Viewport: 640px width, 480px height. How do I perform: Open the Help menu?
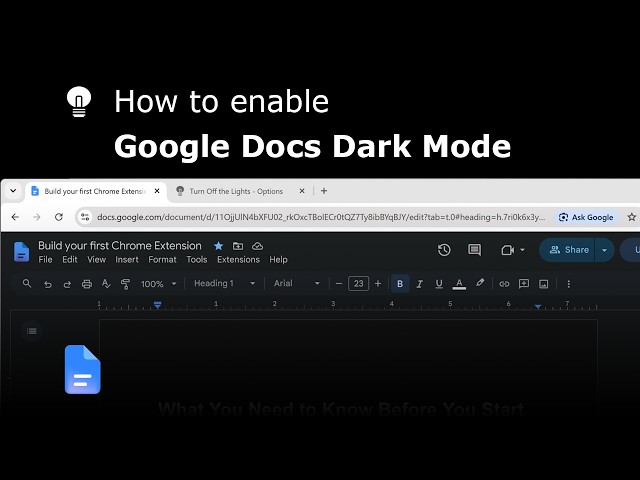pos(278,260)
